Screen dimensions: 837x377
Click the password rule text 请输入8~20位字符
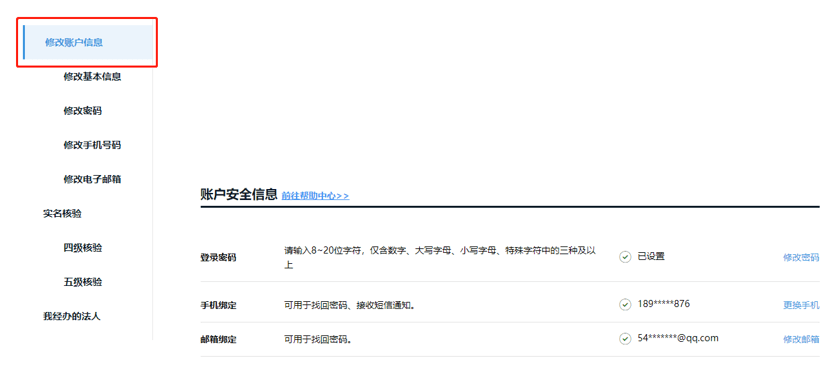(x=440, y=257)
